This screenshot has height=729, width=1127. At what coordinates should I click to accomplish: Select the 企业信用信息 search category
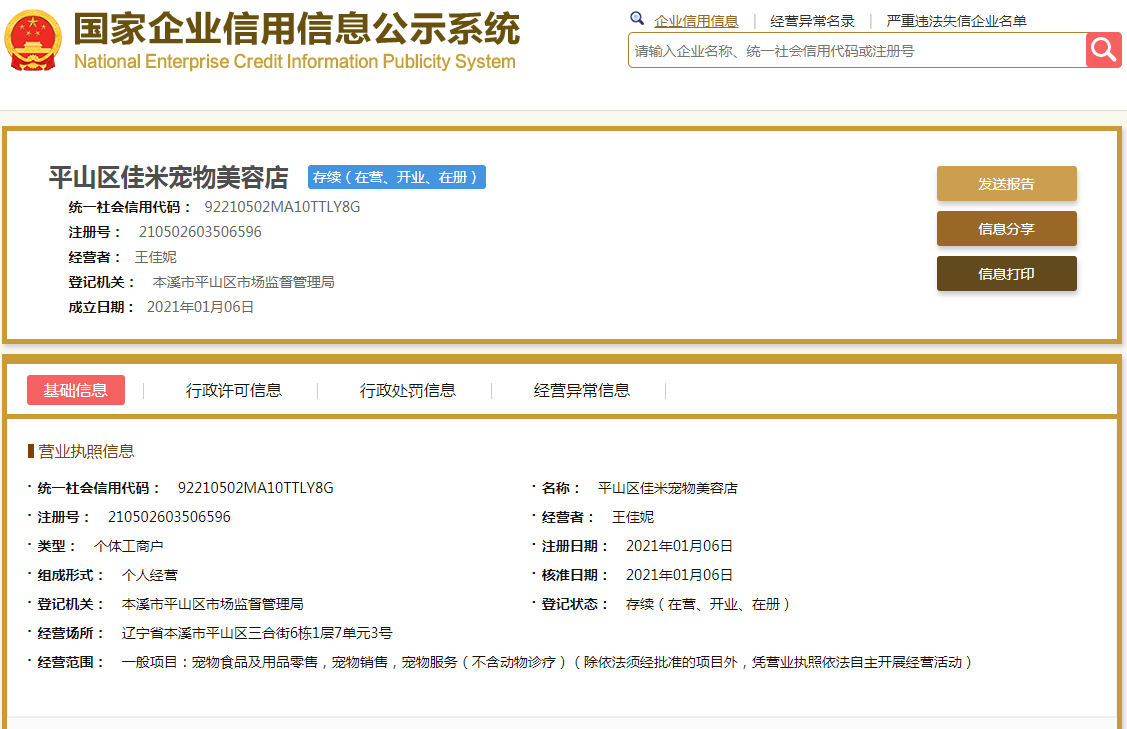click(x=696, y=21)
